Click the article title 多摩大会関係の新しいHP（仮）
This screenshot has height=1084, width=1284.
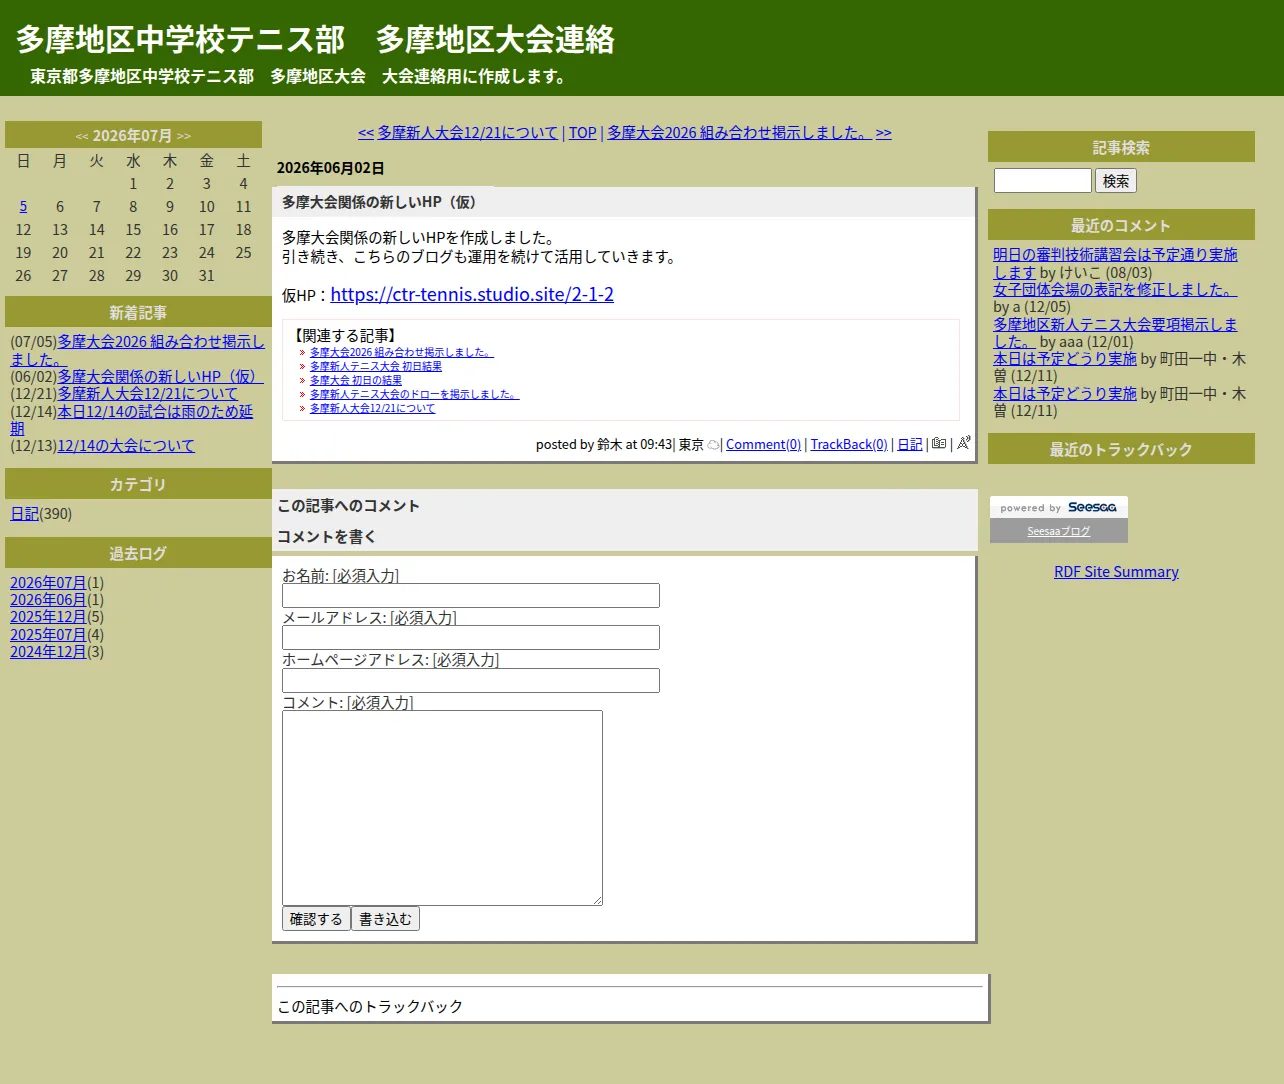click(379, 202)
